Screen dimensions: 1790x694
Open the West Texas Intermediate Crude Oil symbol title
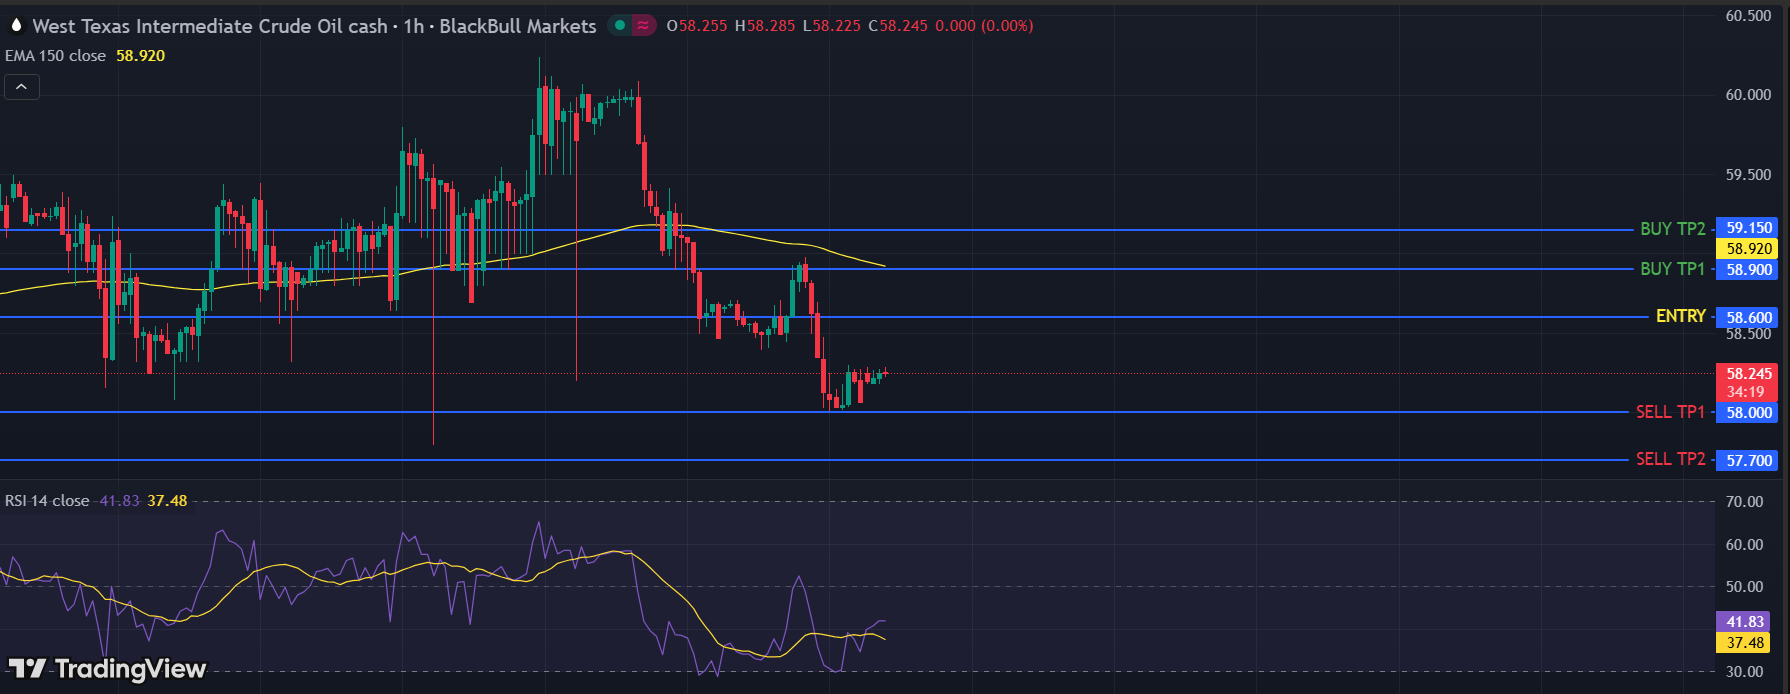point(210,26)
